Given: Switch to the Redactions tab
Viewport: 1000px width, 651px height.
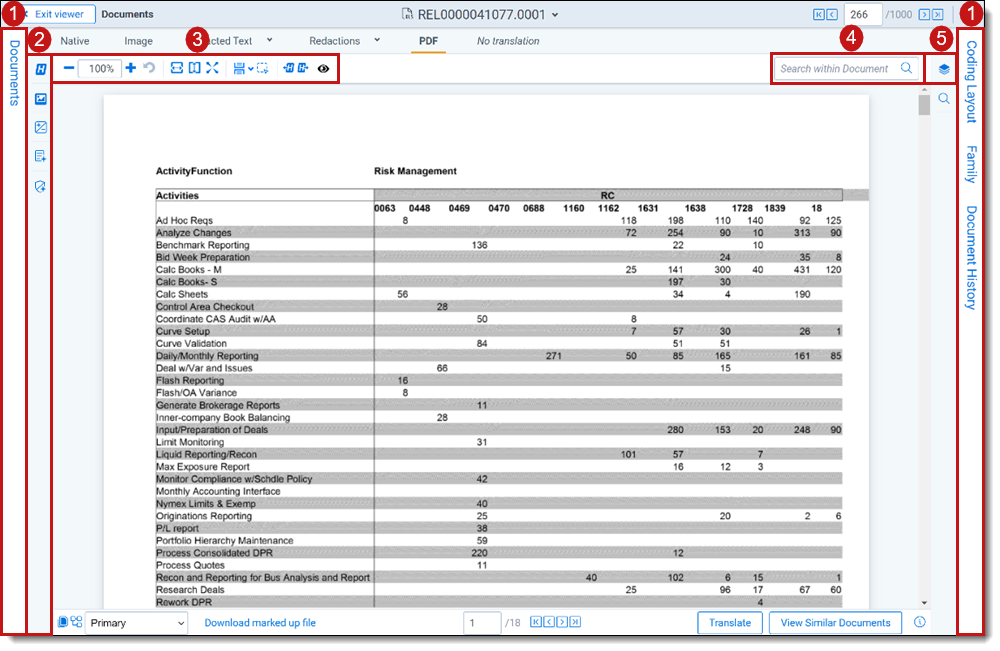Looking at the screenshot, I should point(335,41).
